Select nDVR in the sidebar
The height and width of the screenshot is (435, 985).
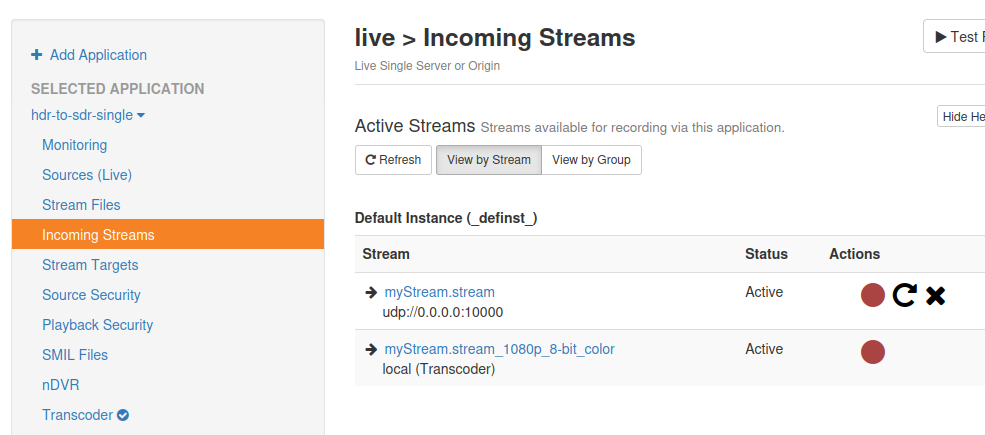tap(60, 385)
